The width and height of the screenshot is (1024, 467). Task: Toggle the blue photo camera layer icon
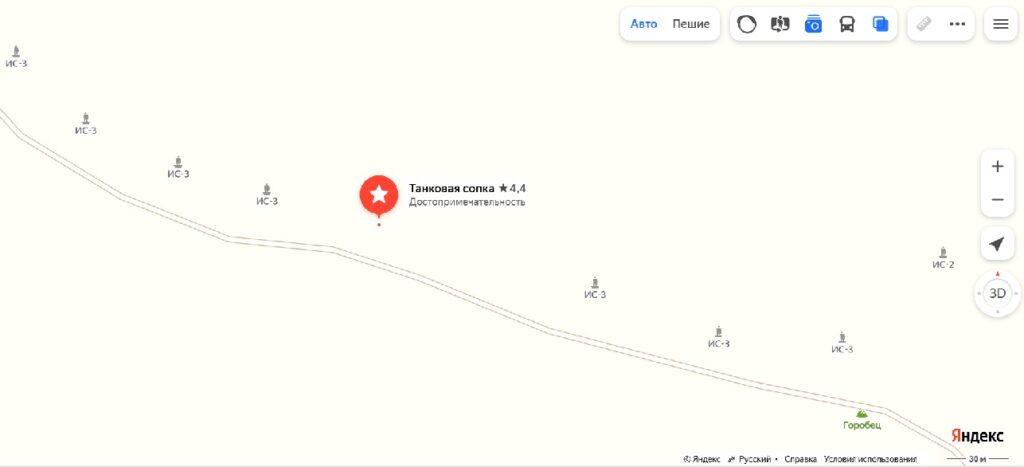point(813,24)
